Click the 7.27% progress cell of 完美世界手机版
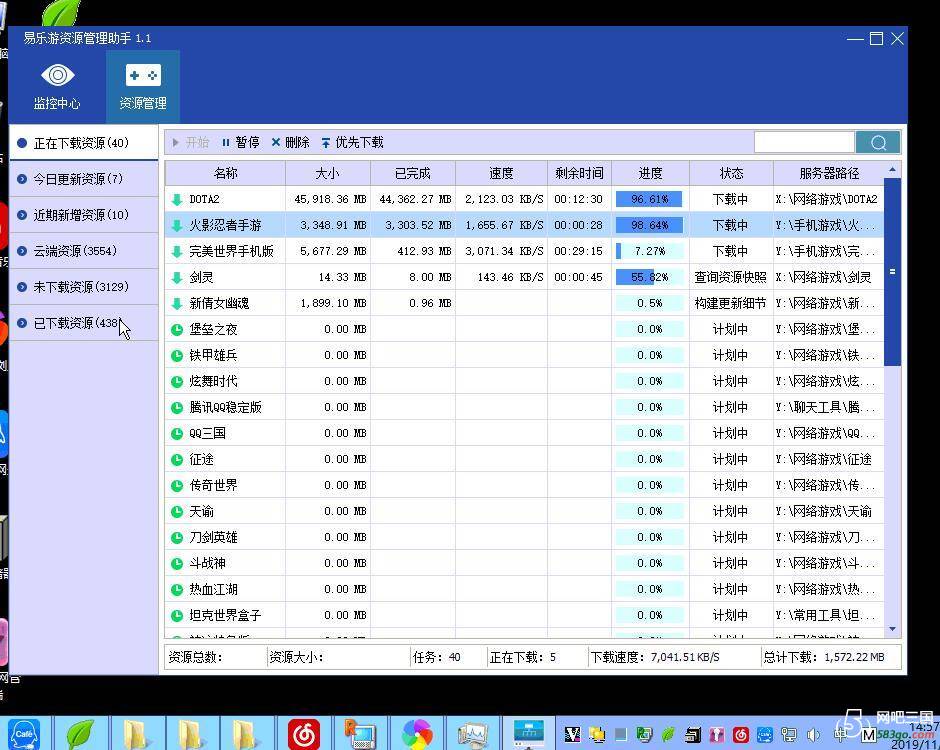 pos(649,251)
